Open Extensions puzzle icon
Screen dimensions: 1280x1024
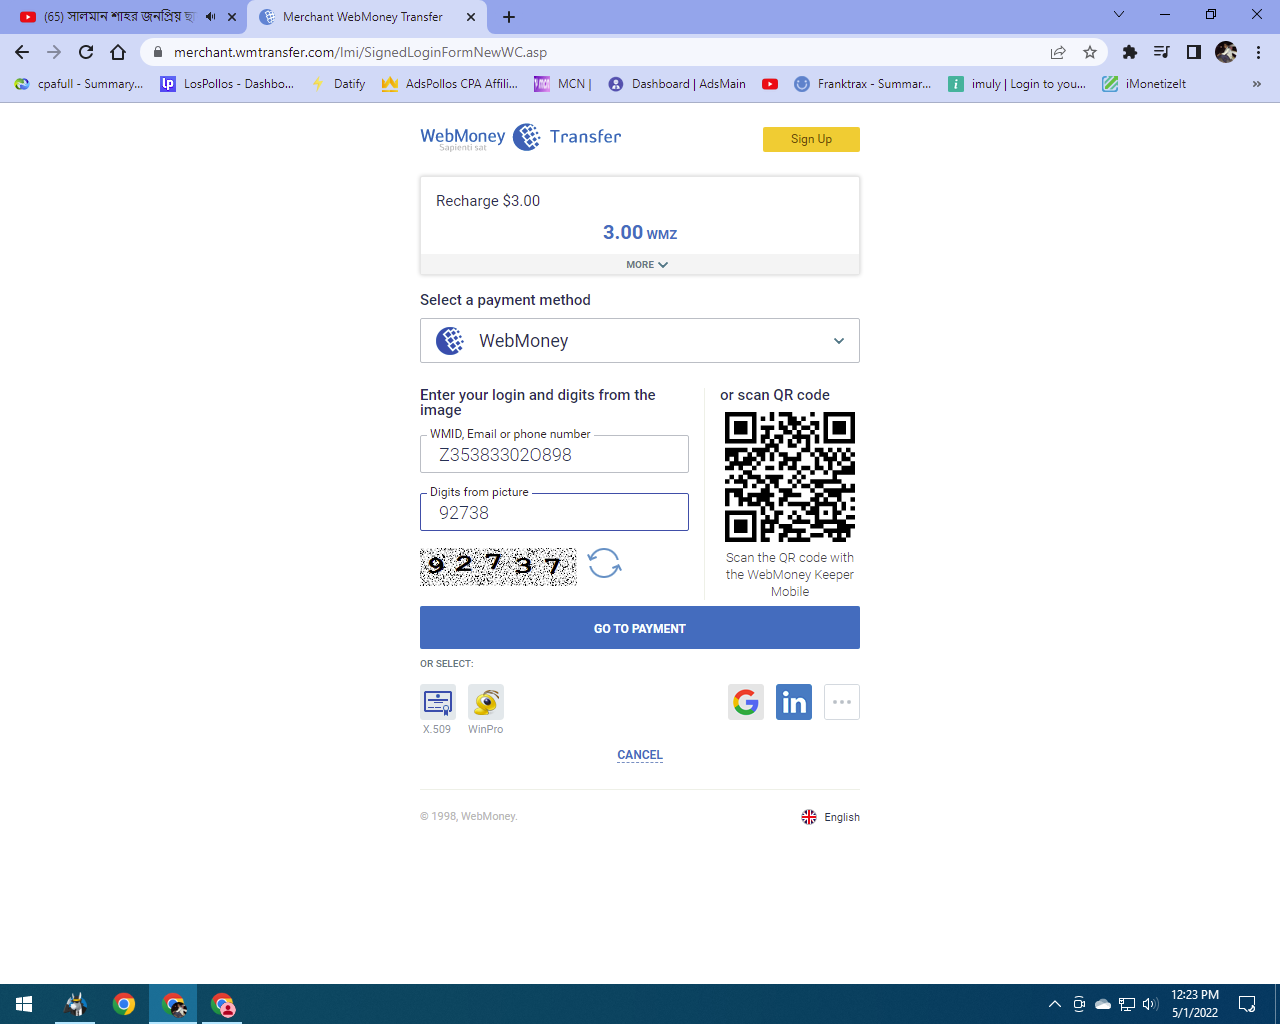1130,52
